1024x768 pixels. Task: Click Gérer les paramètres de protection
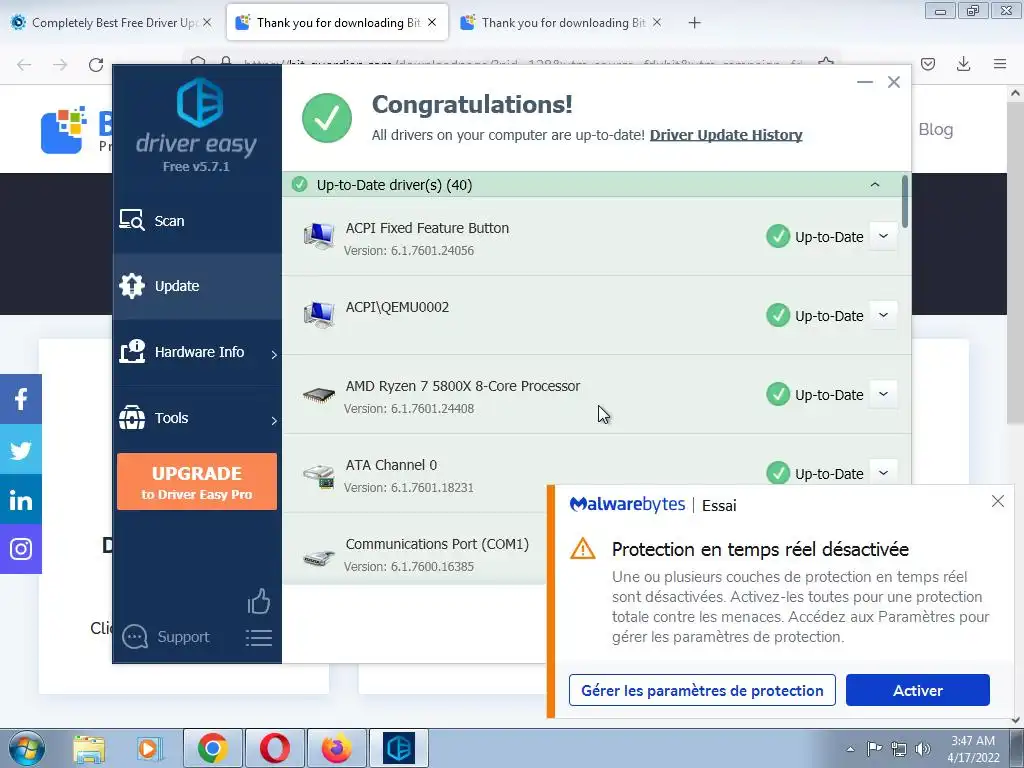[x=702, y=690]
